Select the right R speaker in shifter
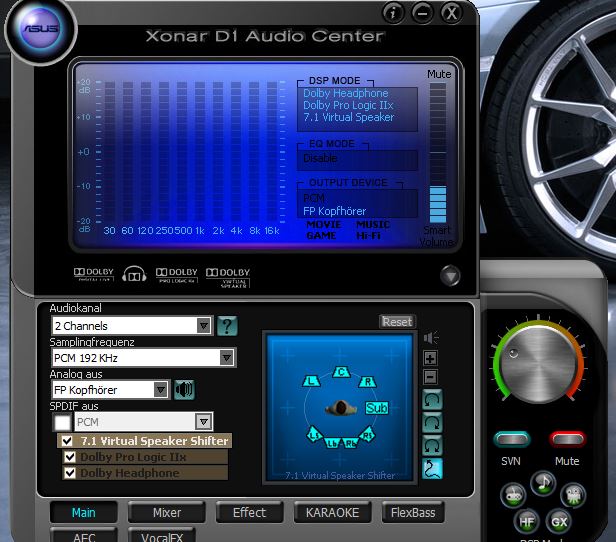Viewport: 616px width, 542px height. [368, 381]
